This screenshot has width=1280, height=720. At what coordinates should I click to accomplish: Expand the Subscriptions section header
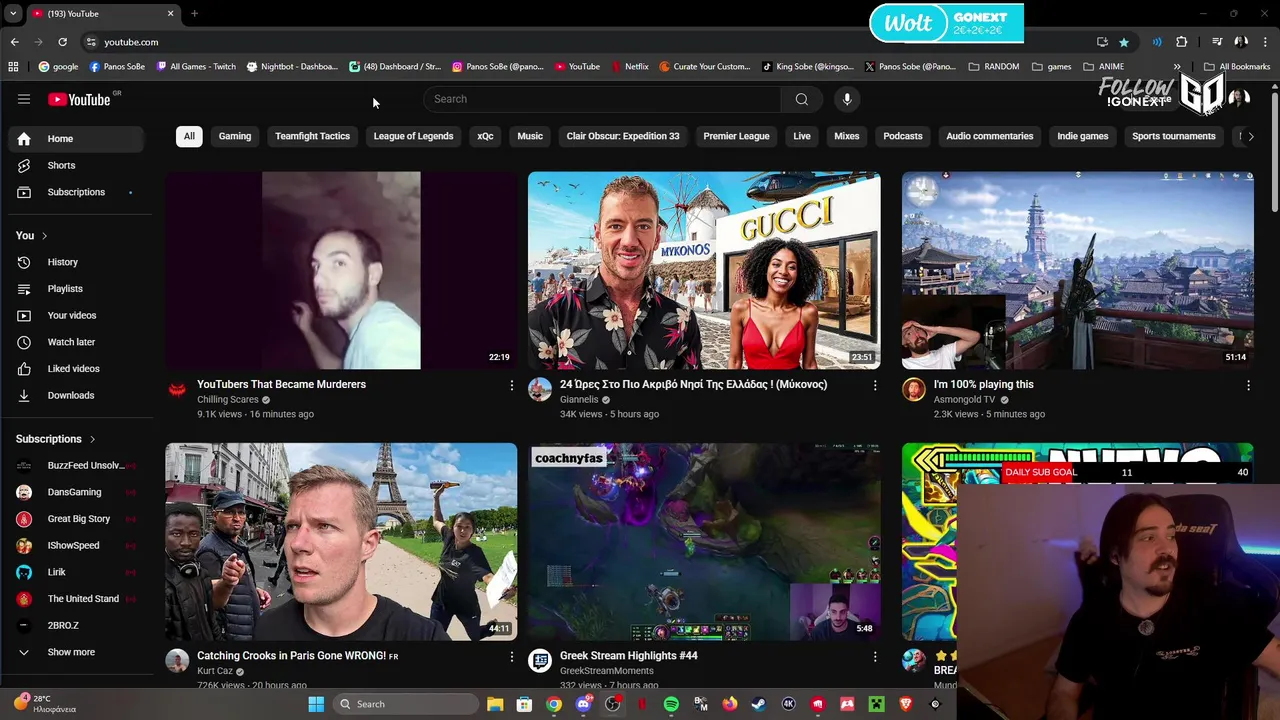(56, 439)
